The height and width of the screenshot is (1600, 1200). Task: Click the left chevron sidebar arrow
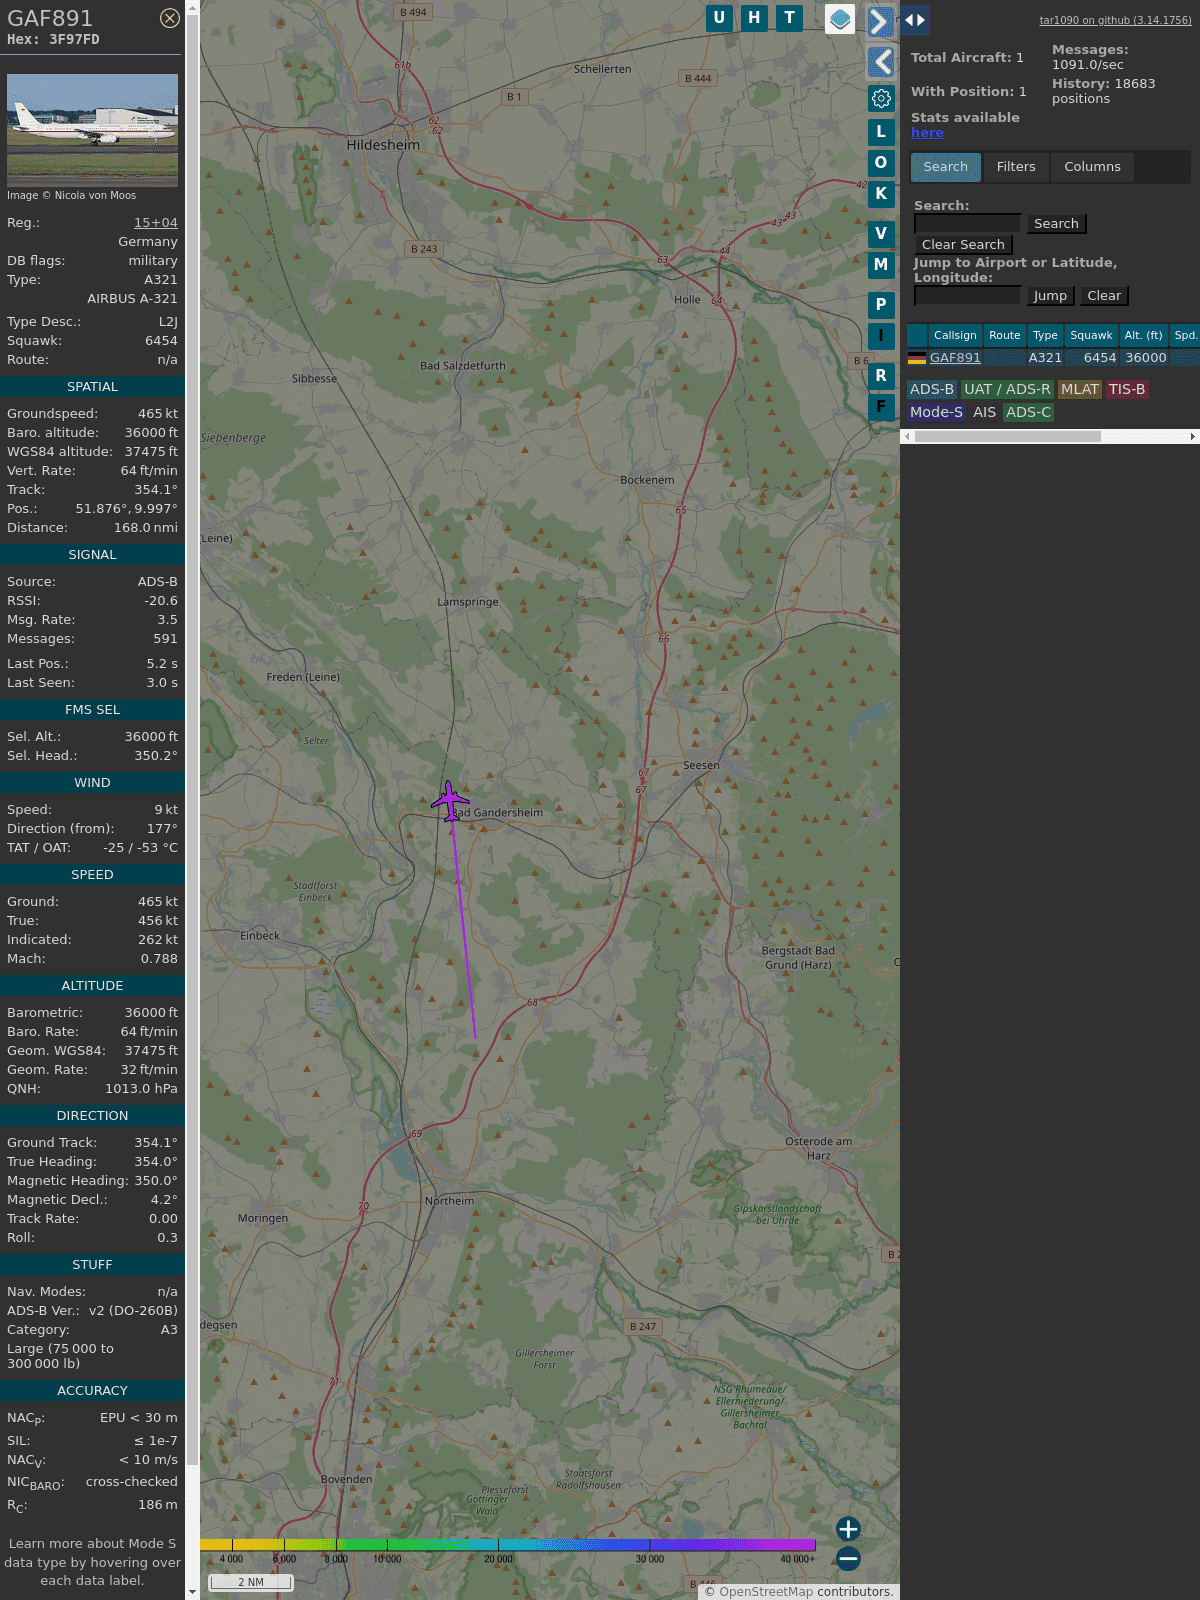pyautogui.click(x=880, y=62)
